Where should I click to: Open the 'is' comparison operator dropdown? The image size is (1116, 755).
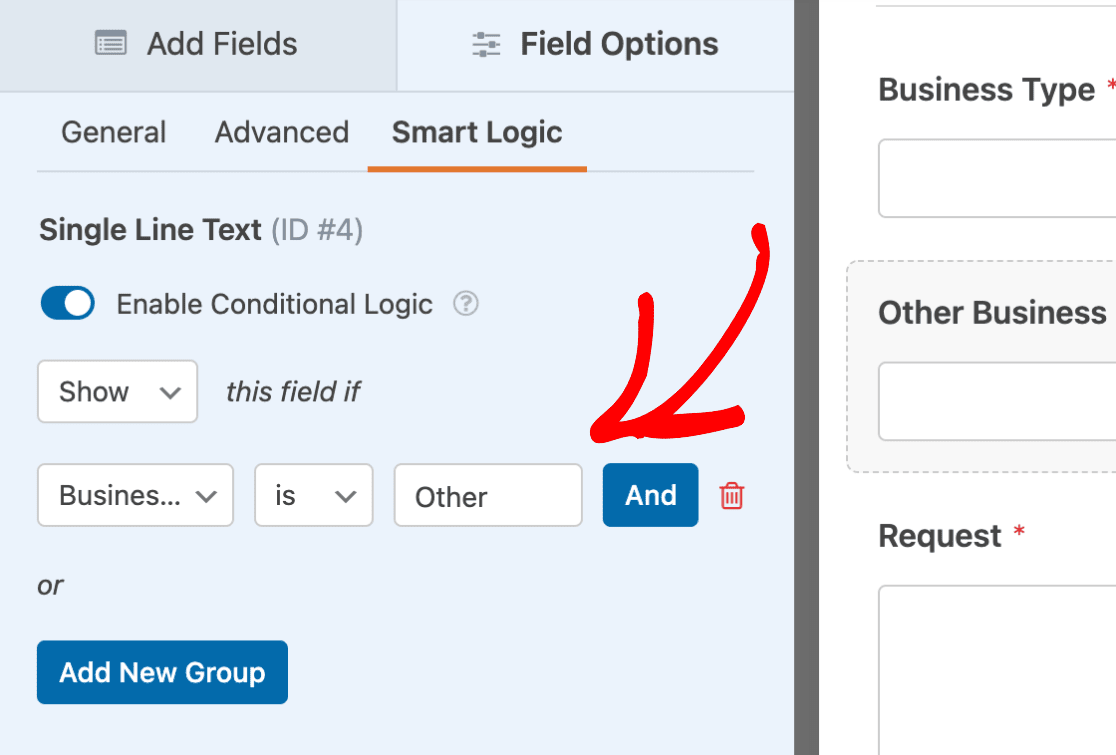coord(313,495)
